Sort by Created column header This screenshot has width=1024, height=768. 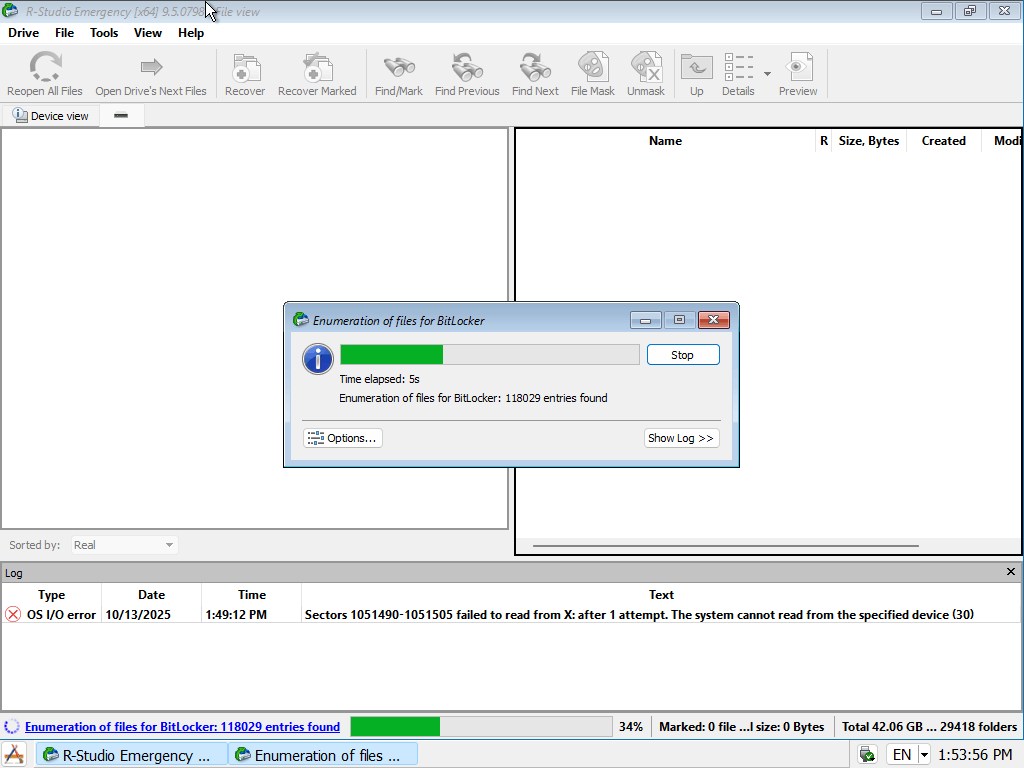pyautogui.click(x=944, y=141)
